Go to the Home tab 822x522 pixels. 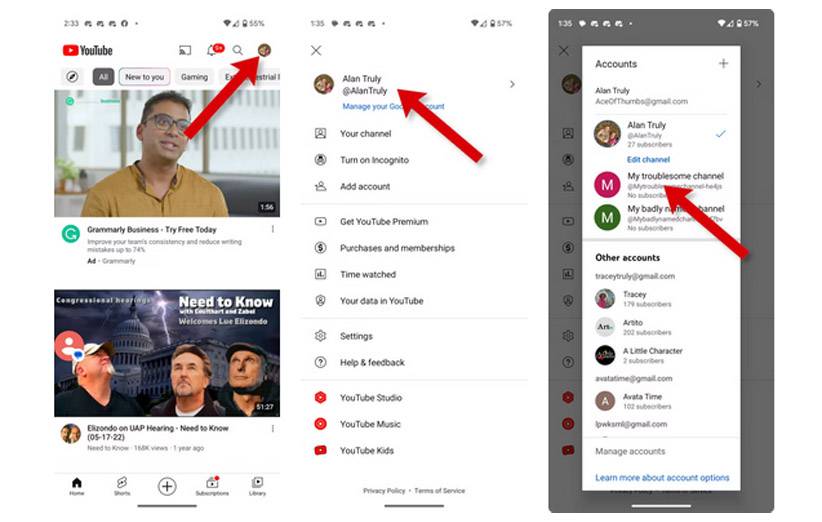(x=77, y=486)
